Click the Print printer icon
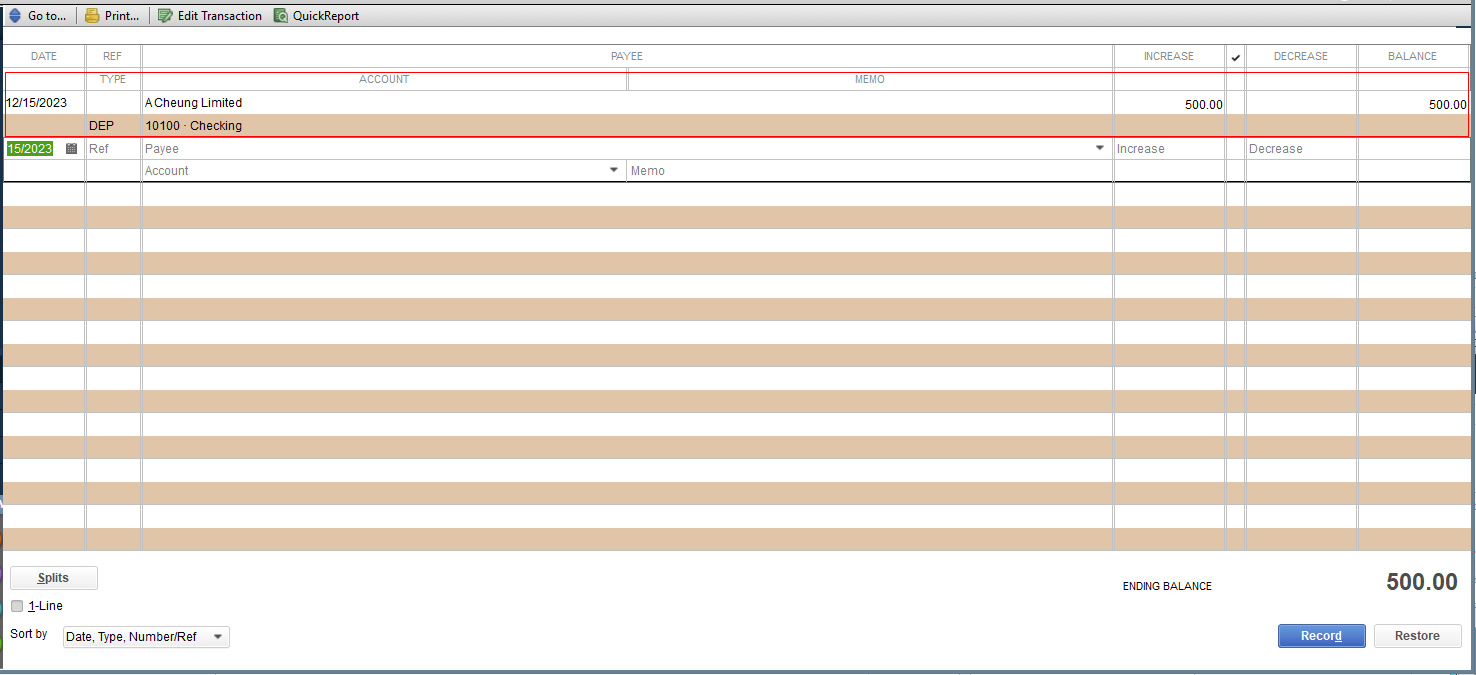The height and width of the screenshot is (675, 1476). [x=92, y=16]
